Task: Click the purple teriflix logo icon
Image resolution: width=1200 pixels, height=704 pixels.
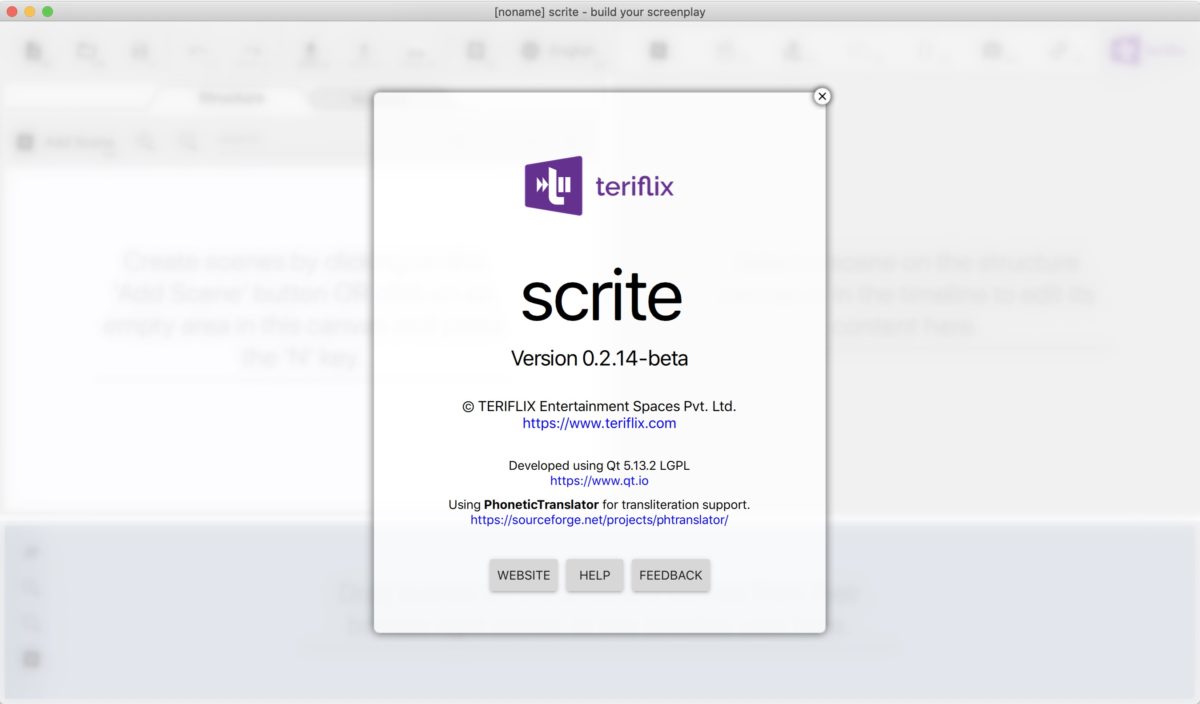Action: [553, 185]
